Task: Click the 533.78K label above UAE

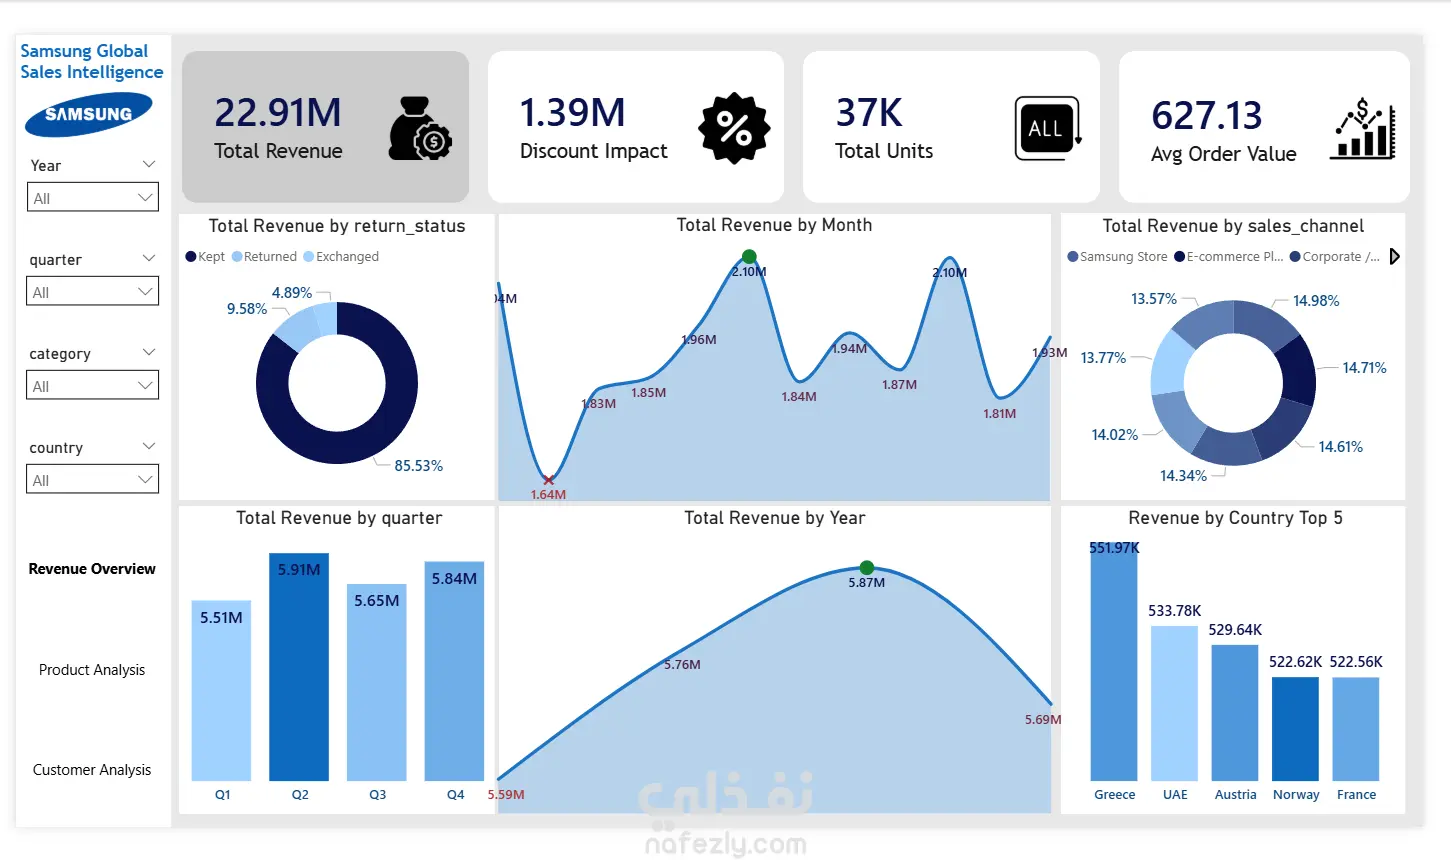Action: coord(1174,611)
